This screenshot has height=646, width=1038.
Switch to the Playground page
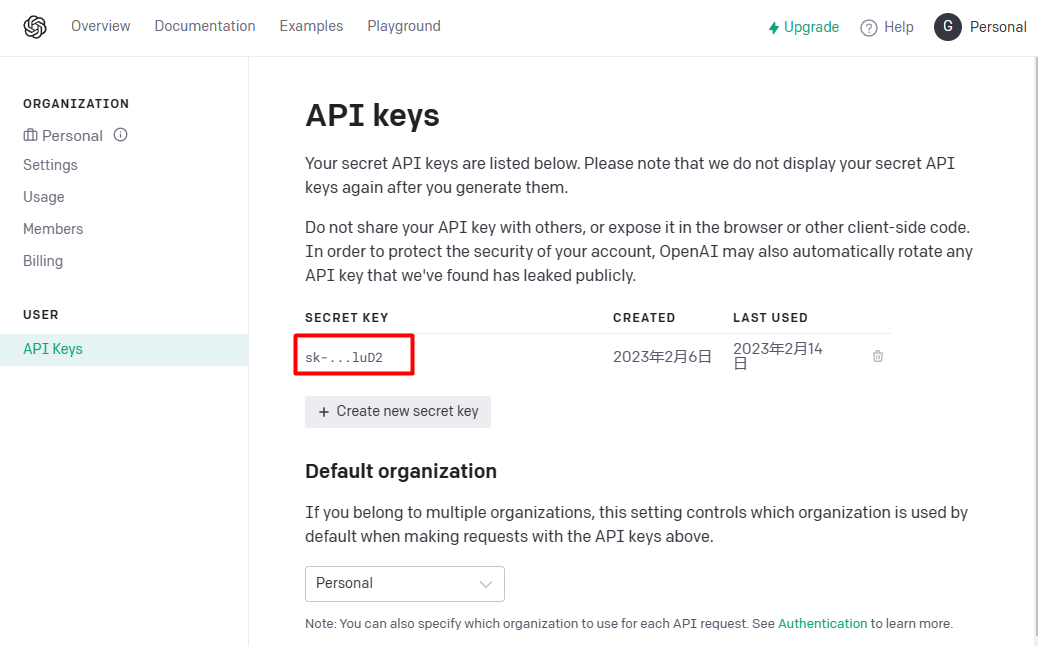[404, 26]
